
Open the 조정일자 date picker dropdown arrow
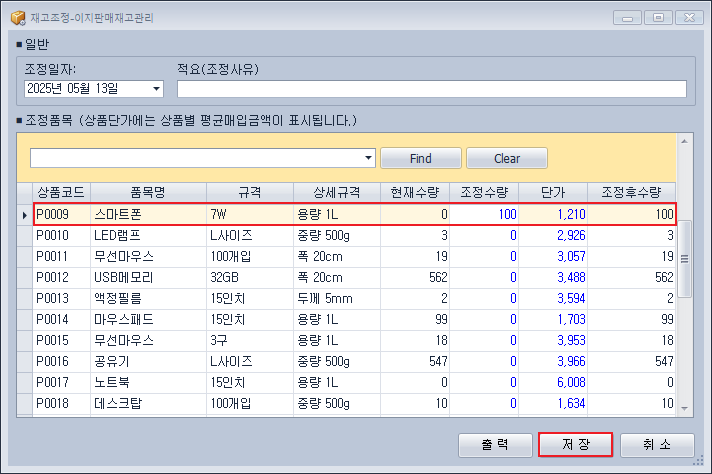156,89
